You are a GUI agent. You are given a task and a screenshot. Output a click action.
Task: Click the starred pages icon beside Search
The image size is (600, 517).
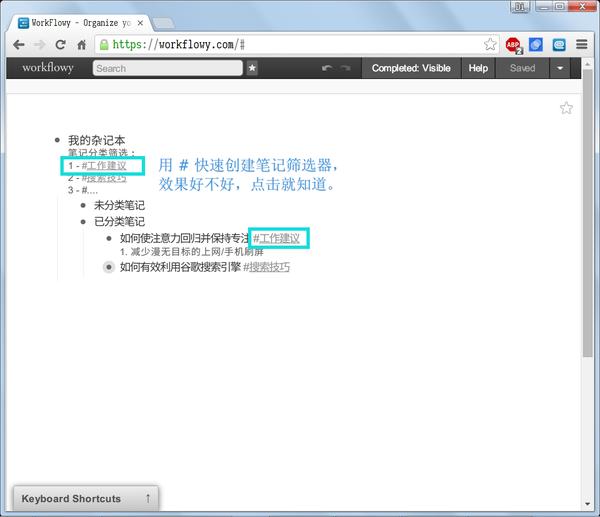[x=252, y=68]
